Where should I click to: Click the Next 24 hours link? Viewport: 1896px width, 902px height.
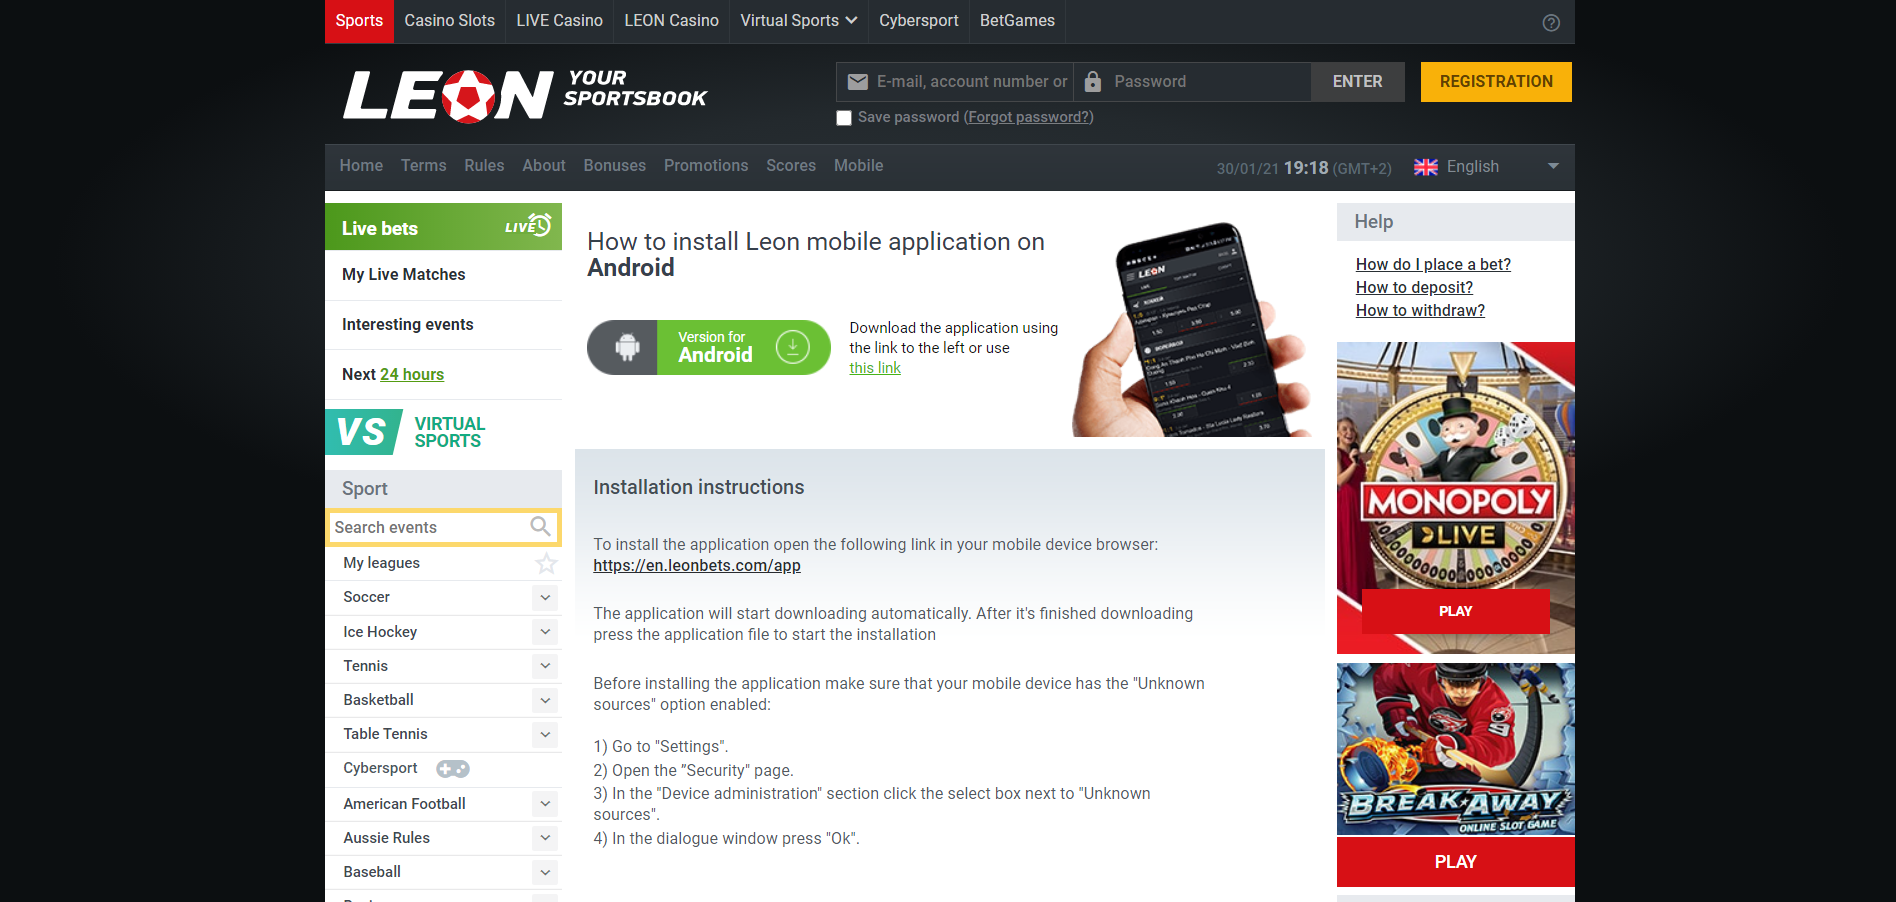coord(412,375)
